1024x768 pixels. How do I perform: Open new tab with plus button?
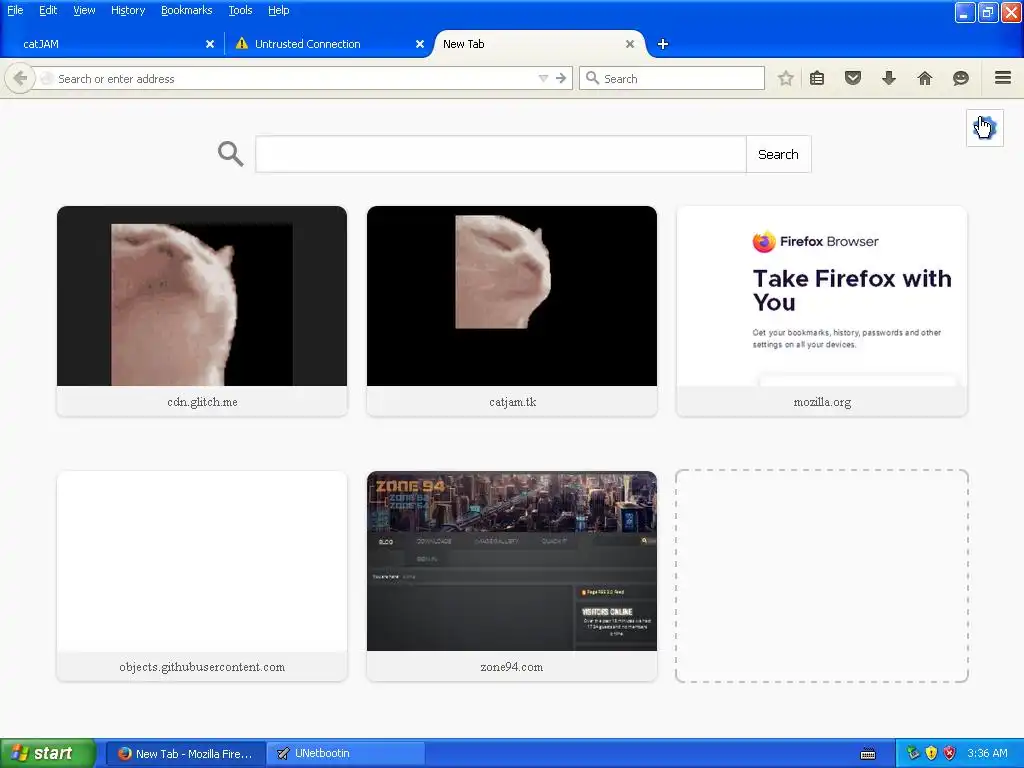663,44
